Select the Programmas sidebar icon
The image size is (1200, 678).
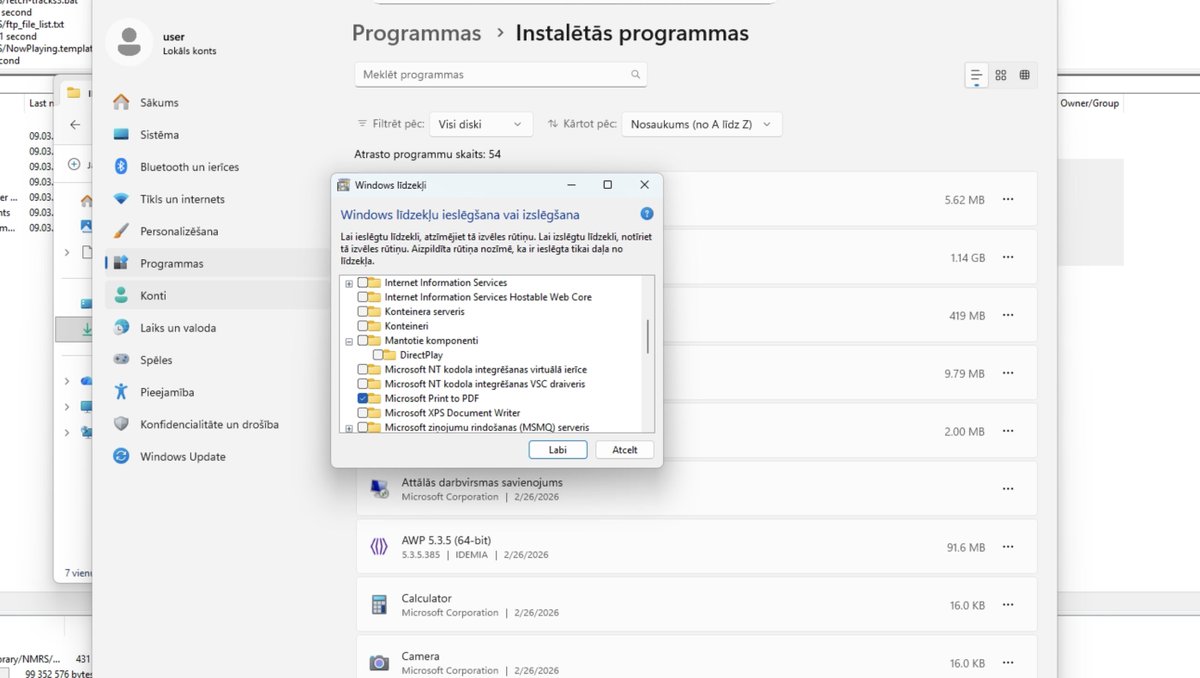(121, 263)
